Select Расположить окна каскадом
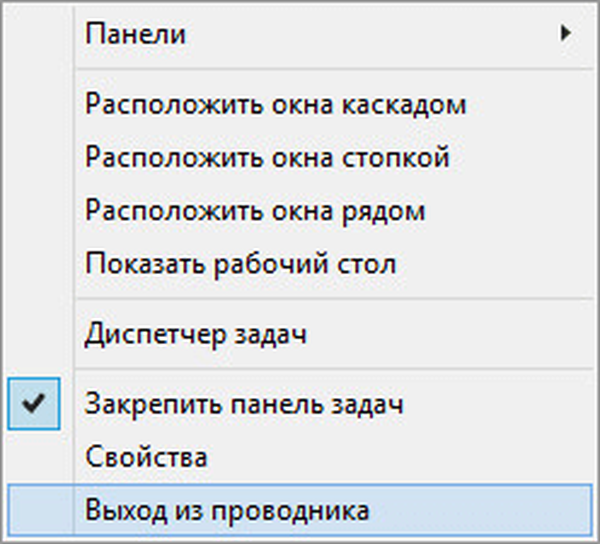The height and width of the screenshot is (544, 600). pos(276,104)
